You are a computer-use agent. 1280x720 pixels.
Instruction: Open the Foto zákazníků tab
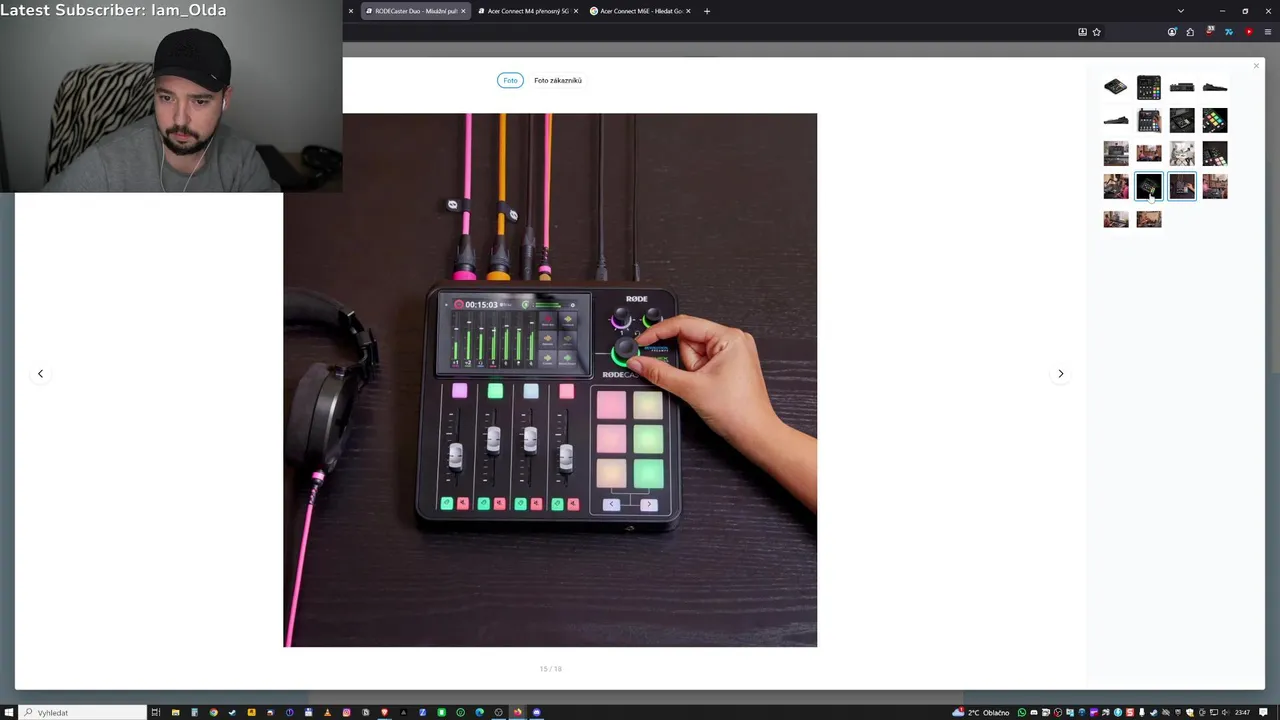point(558,80)
